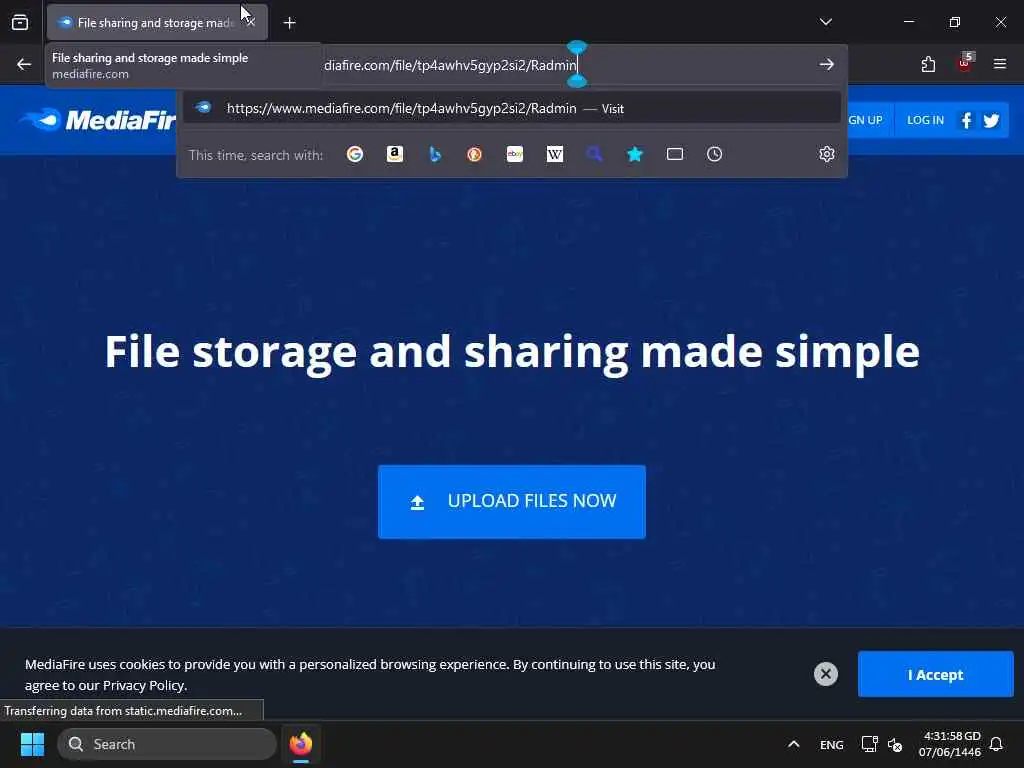1024x768 pixels.
Task: Open Firefox View icon in tab strip
Action: click(x=20, y=23)
